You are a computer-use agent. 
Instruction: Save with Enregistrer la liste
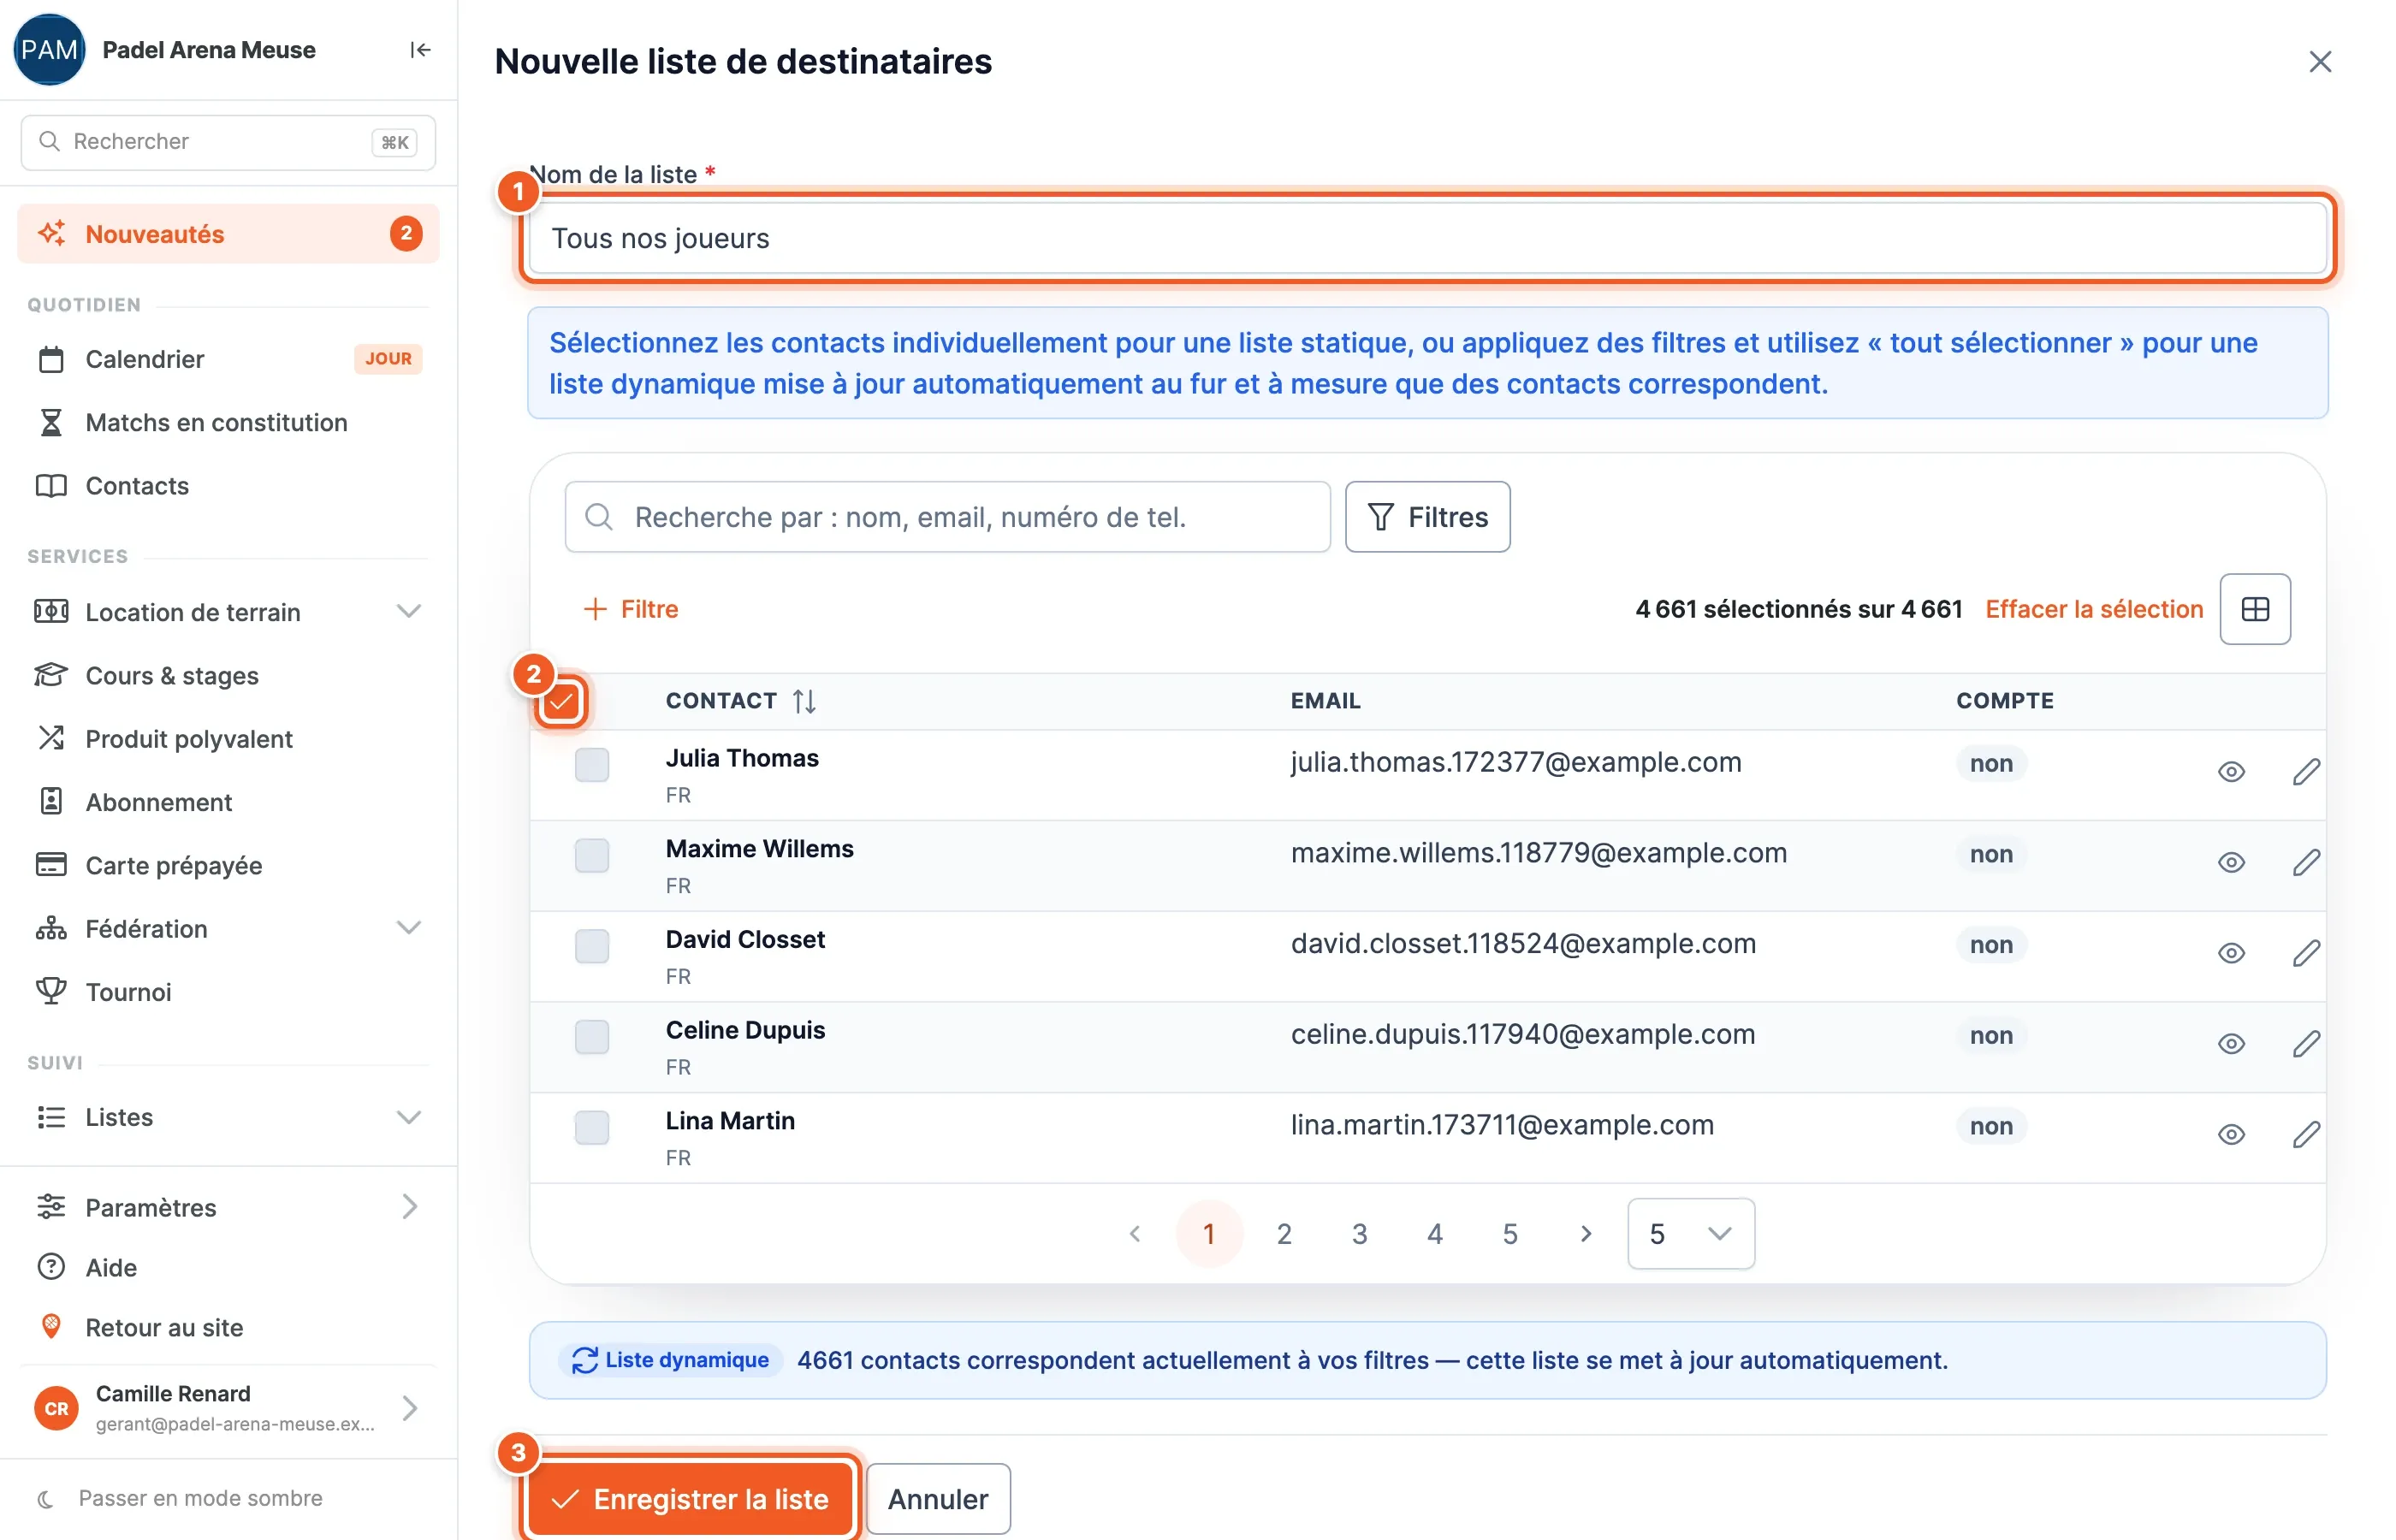point(690,1498)
